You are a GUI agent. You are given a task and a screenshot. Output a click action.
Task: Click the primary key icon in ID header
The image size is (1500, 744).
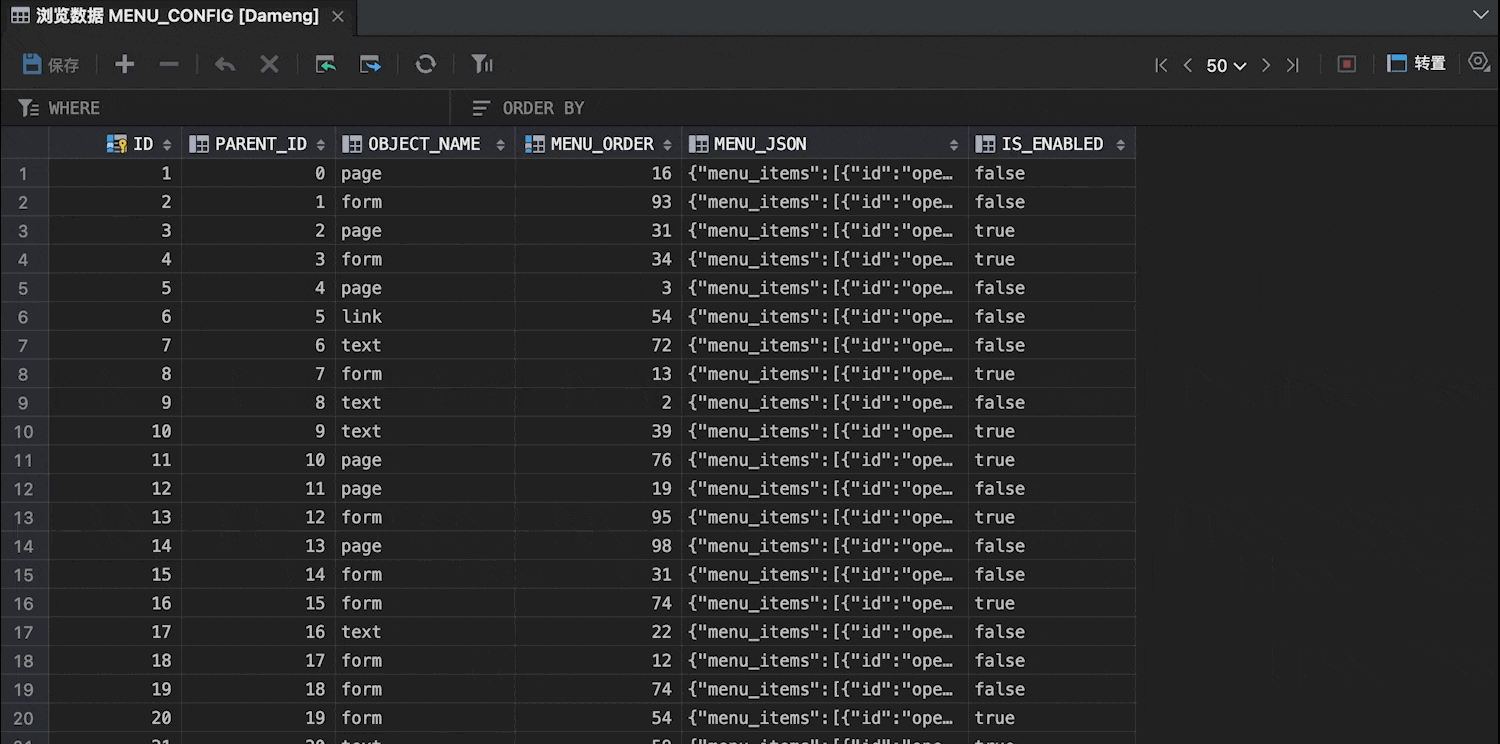pyautogui.click(x=116, y=144)
